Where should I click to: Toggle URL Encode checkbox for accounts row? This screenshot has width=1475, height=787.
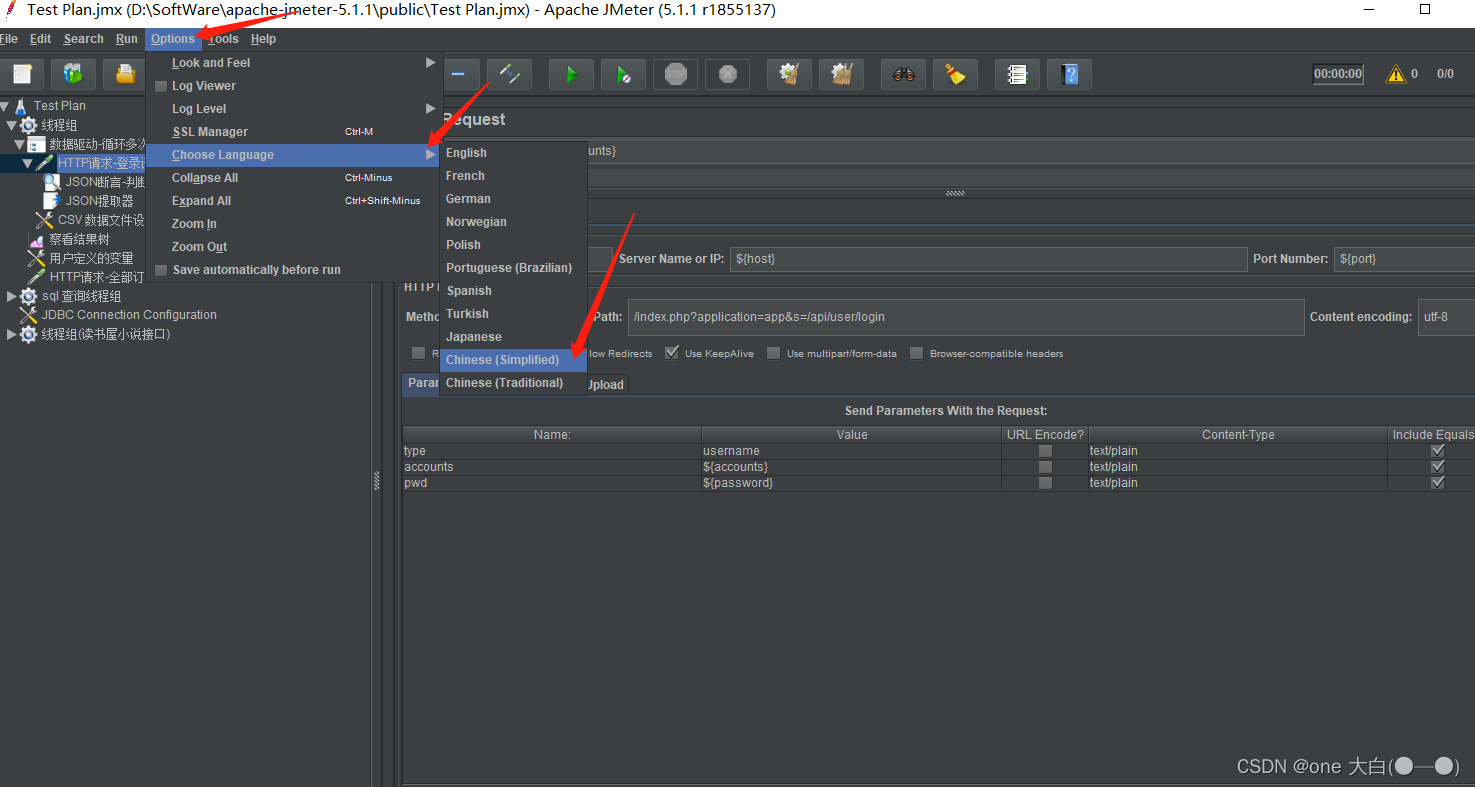coord(1045,467)
